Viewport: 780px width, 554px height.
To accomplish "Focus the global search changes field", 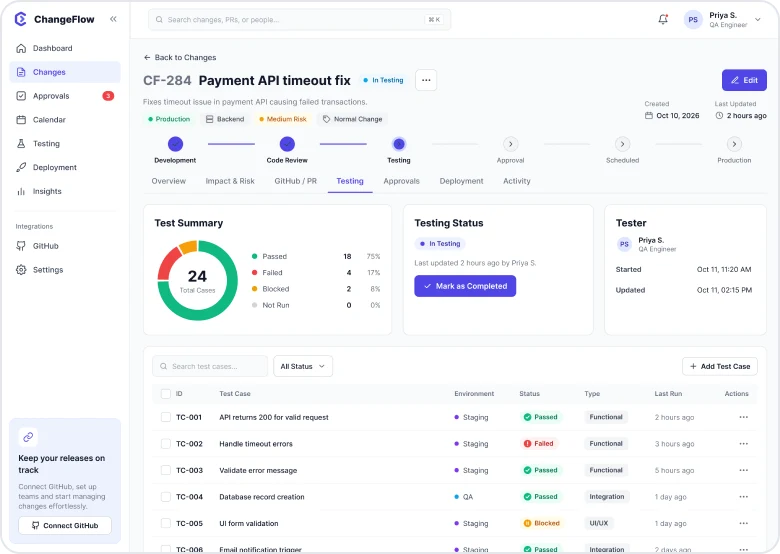I will pyautogui.click(x=299, y=20).
